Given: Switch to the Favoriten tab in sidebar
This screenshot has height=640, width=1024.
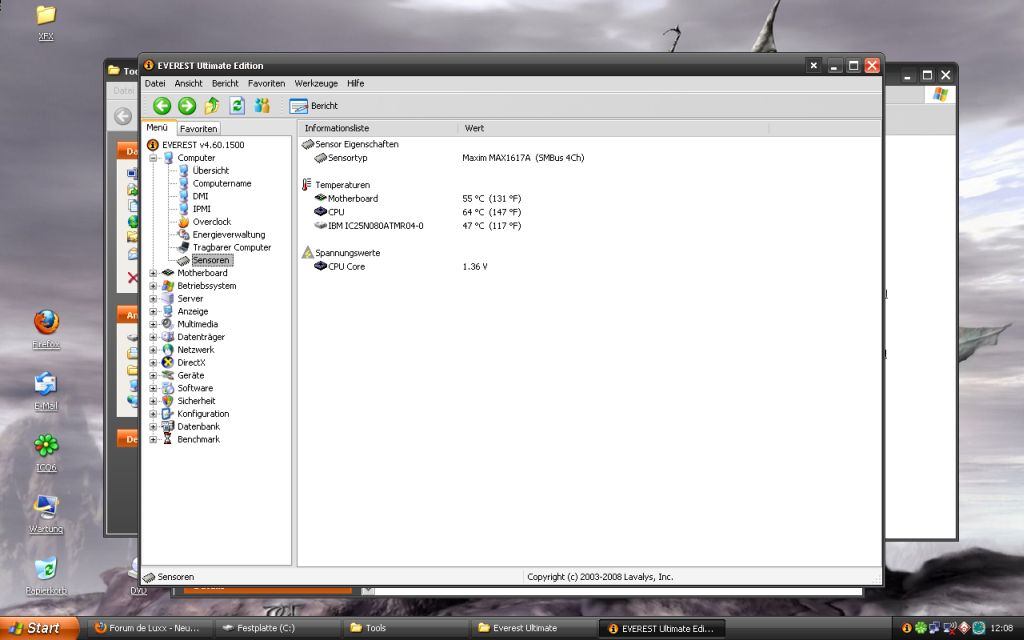Looking at the screenshot, I should coord(199,129).
